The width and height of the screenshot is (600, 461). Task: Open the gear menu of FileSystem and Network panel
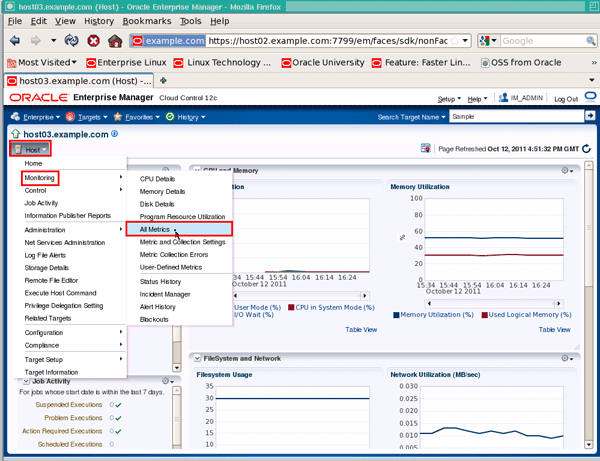568,357
